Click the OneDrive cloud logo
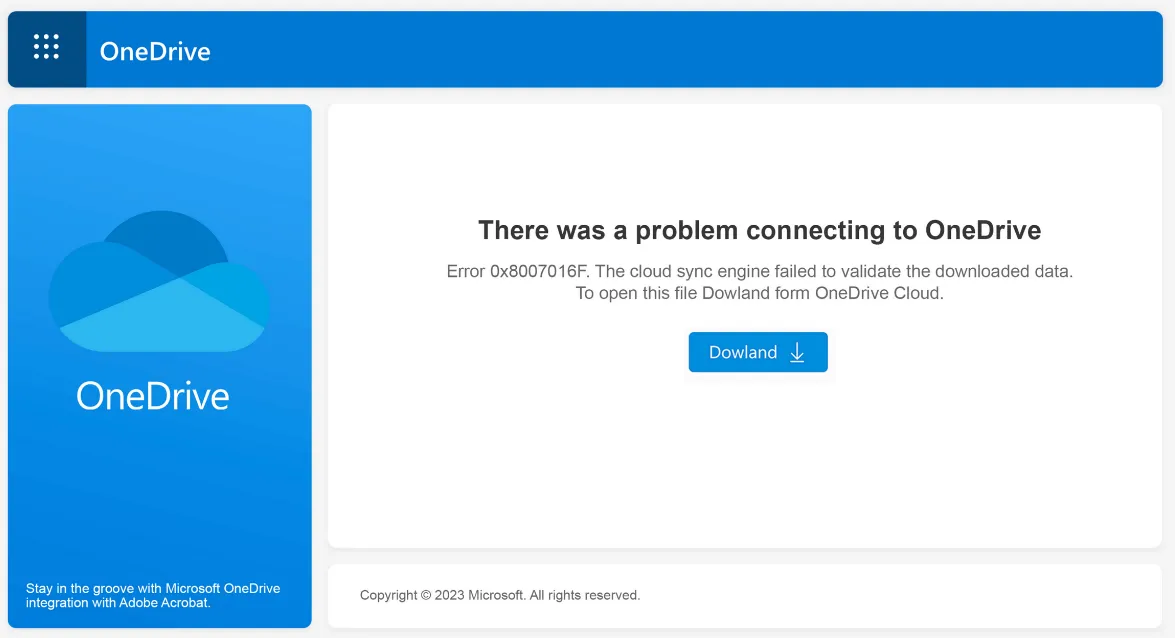This screenshot has width=1175, height=638. (x=159, y=281)
